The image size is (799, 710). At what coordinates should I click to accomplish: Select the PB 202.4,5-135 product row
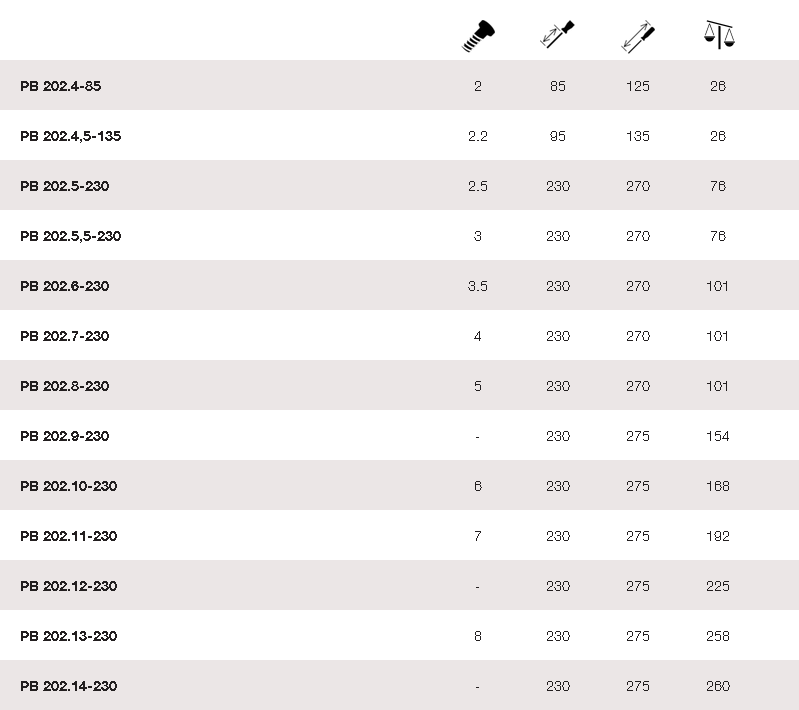point(71,136)
